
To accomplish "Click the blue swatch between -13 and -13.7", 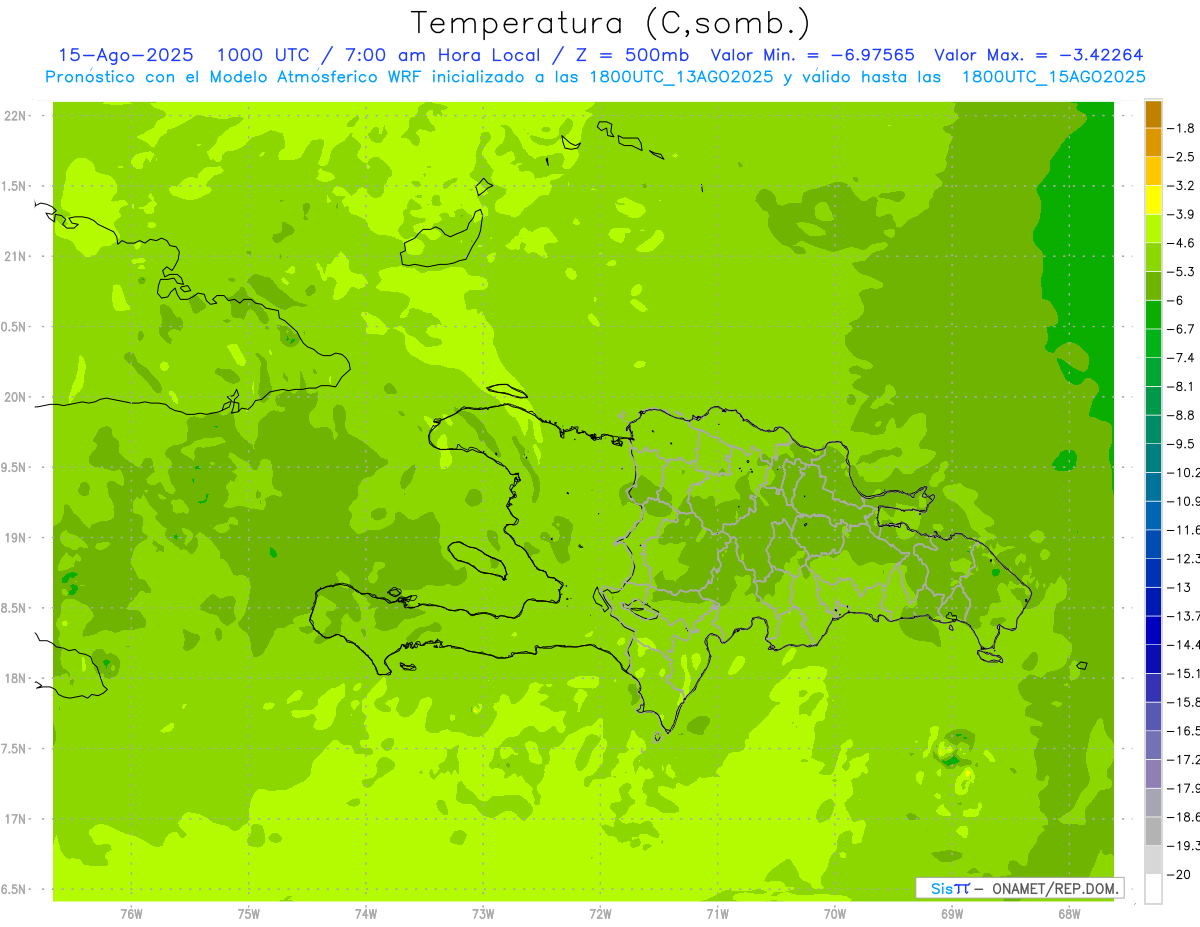I will coord(1153,601).
